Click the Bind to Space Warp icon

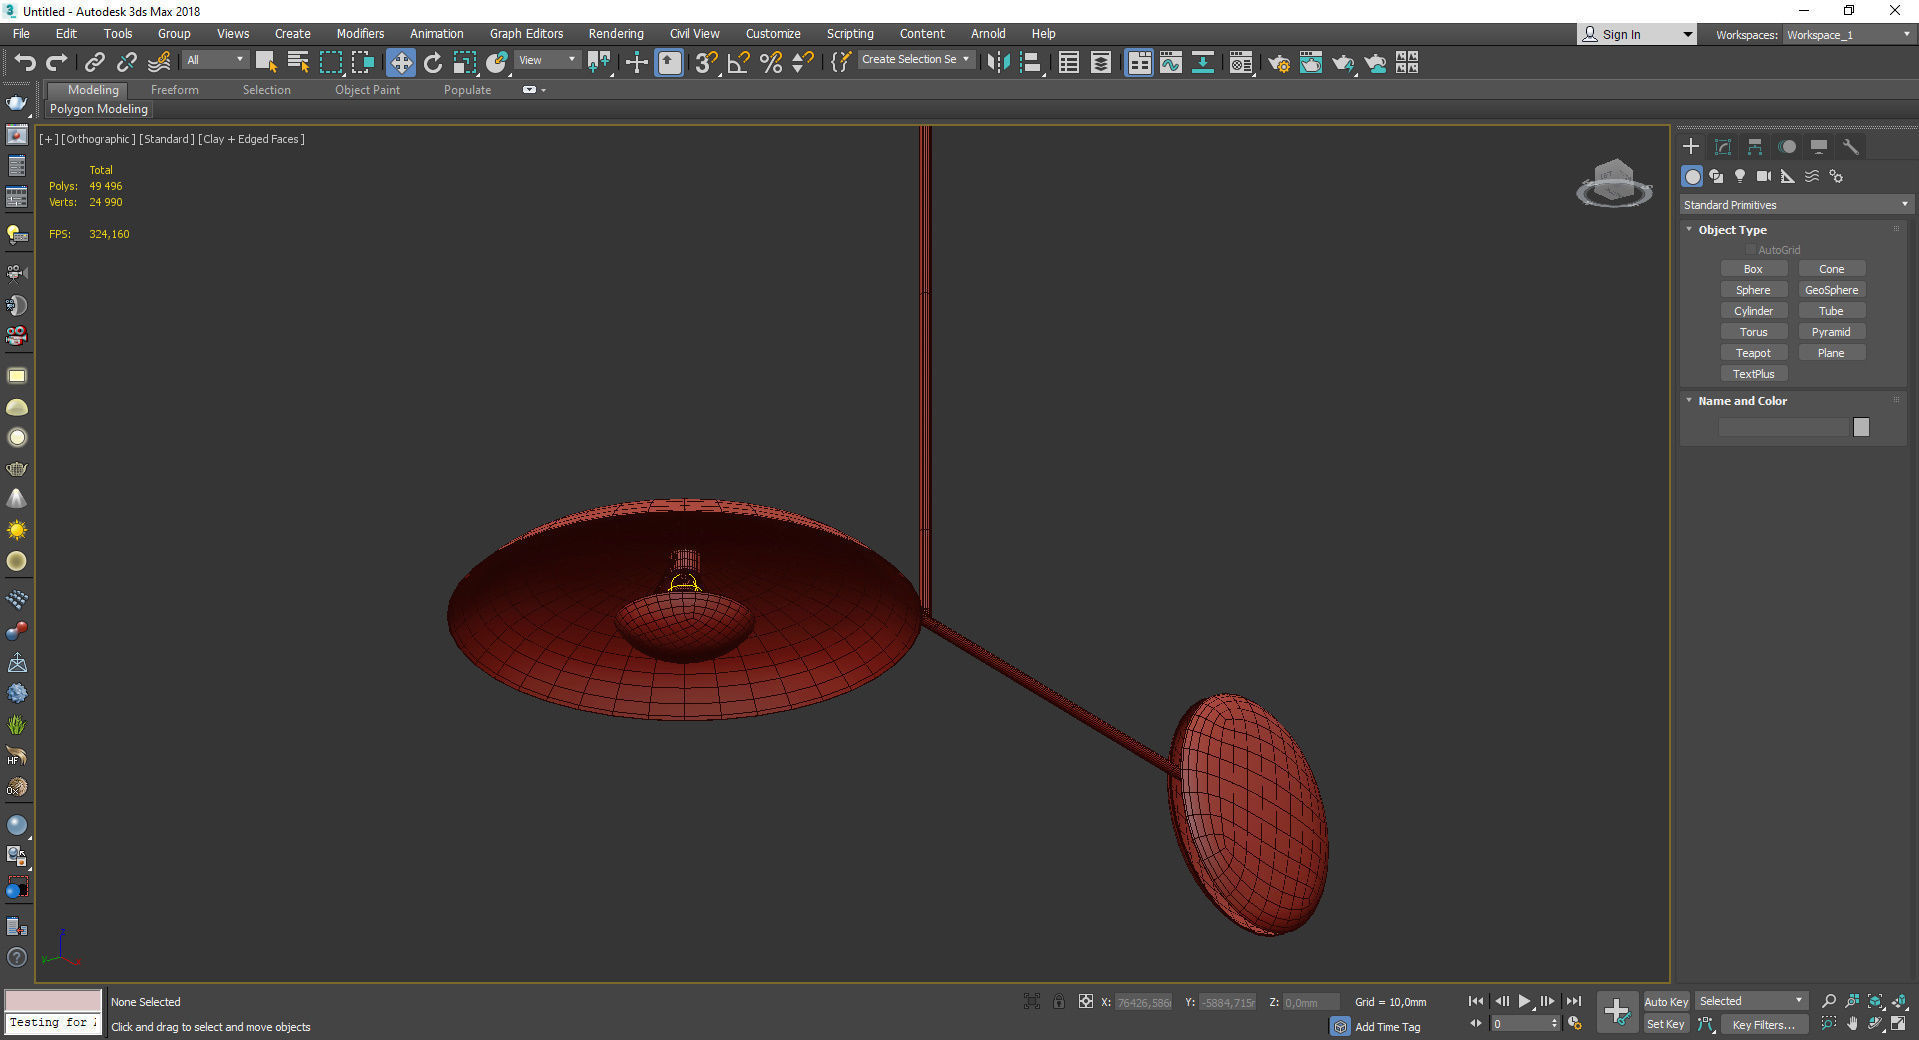(x=159, y=63)
